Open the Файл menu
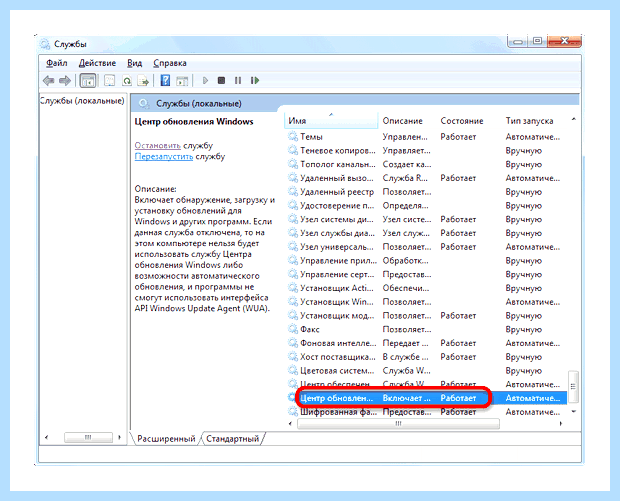The image size is (620, 501). (57, 63)
